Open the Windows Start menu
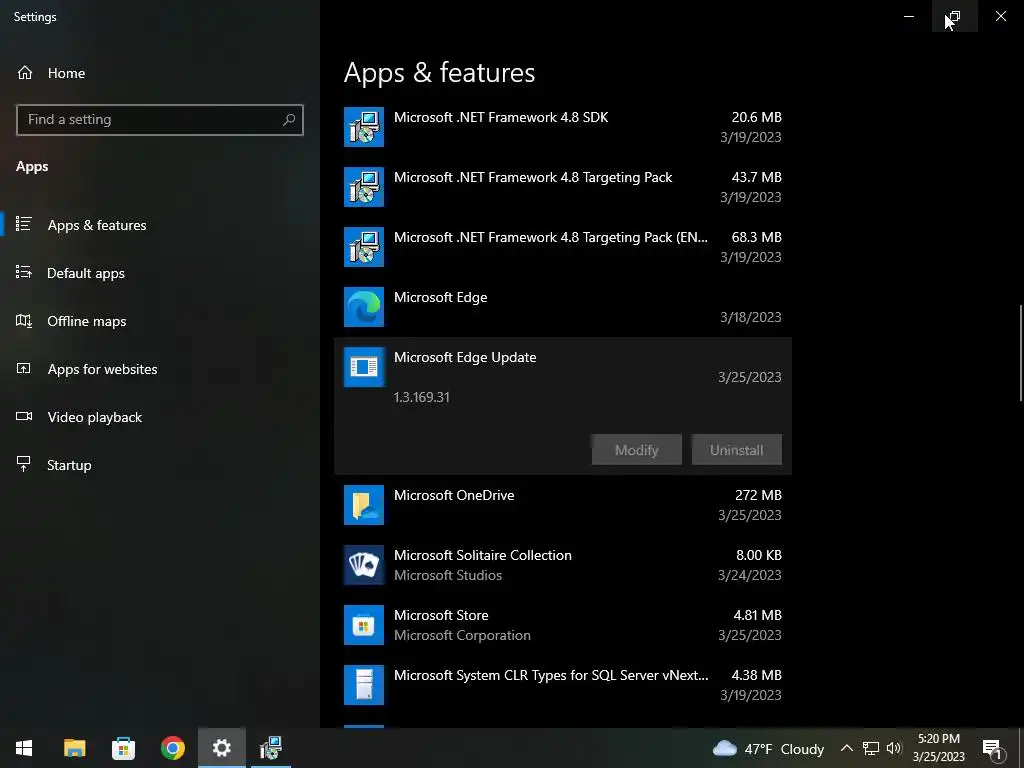1024x768 pixels. (24, 748)
